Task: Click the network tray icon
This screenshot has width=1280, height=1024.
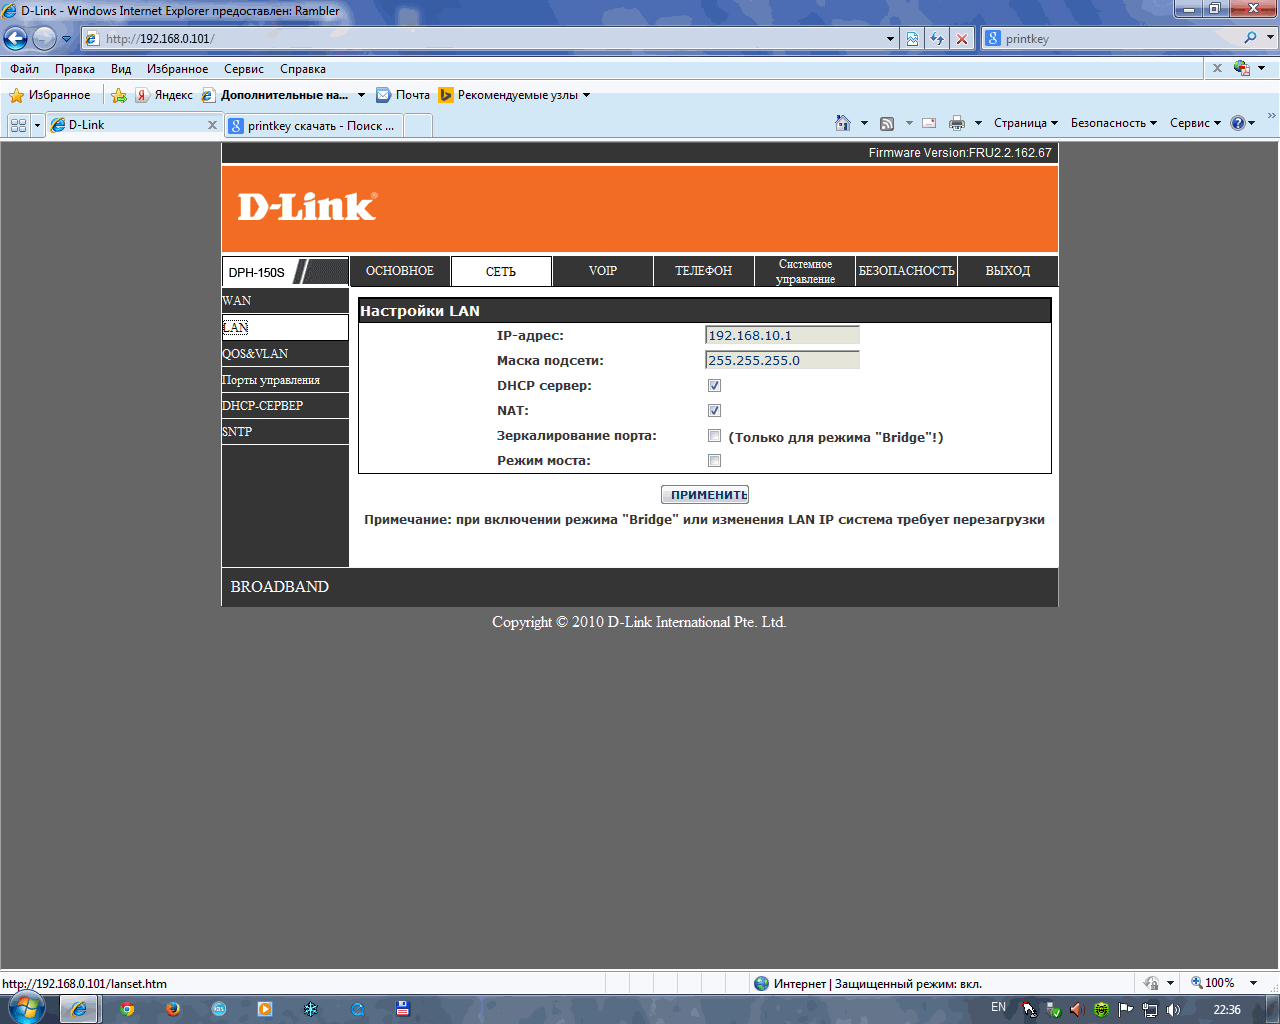Action: (1150, 1009)
